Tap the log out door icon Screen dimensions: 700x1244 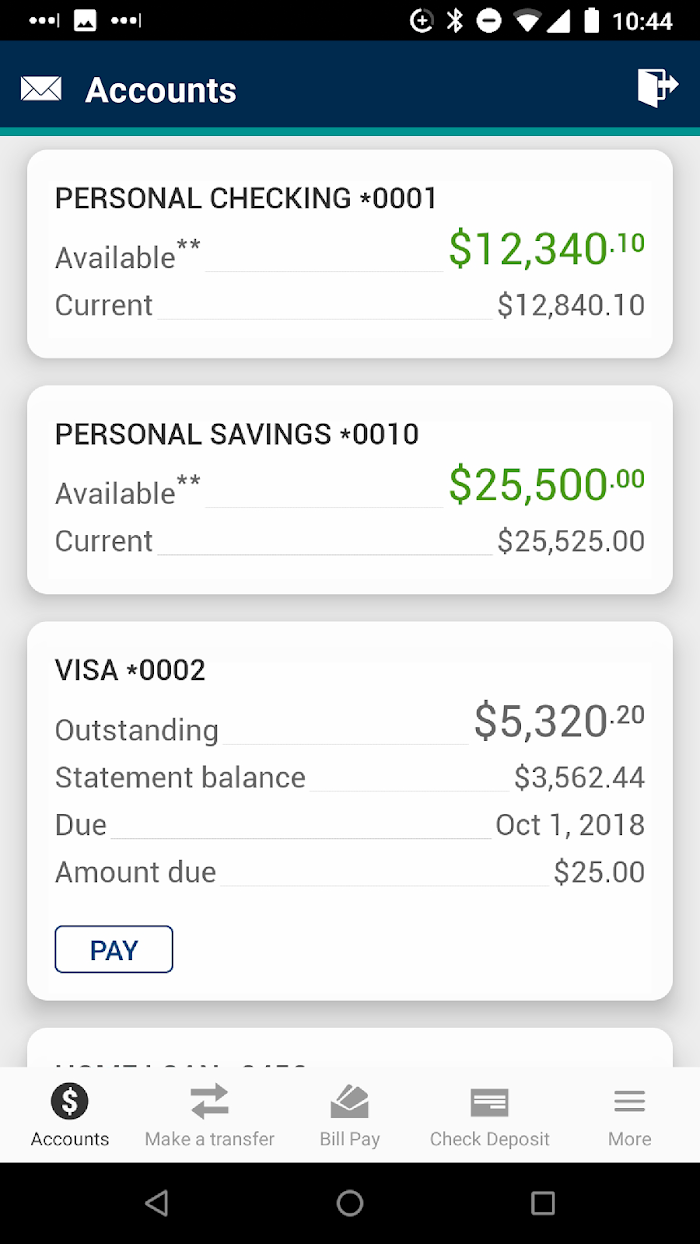(657, 88)
